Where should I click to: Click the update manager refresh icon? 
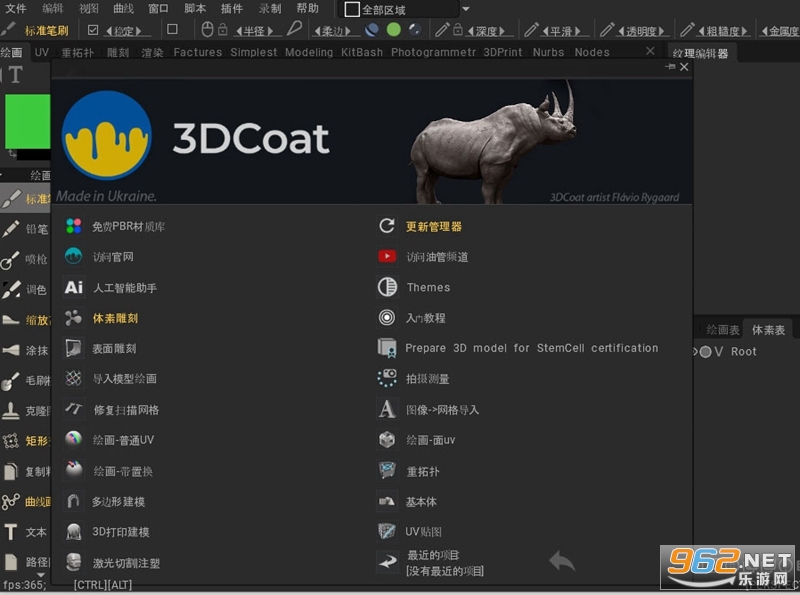387,226
